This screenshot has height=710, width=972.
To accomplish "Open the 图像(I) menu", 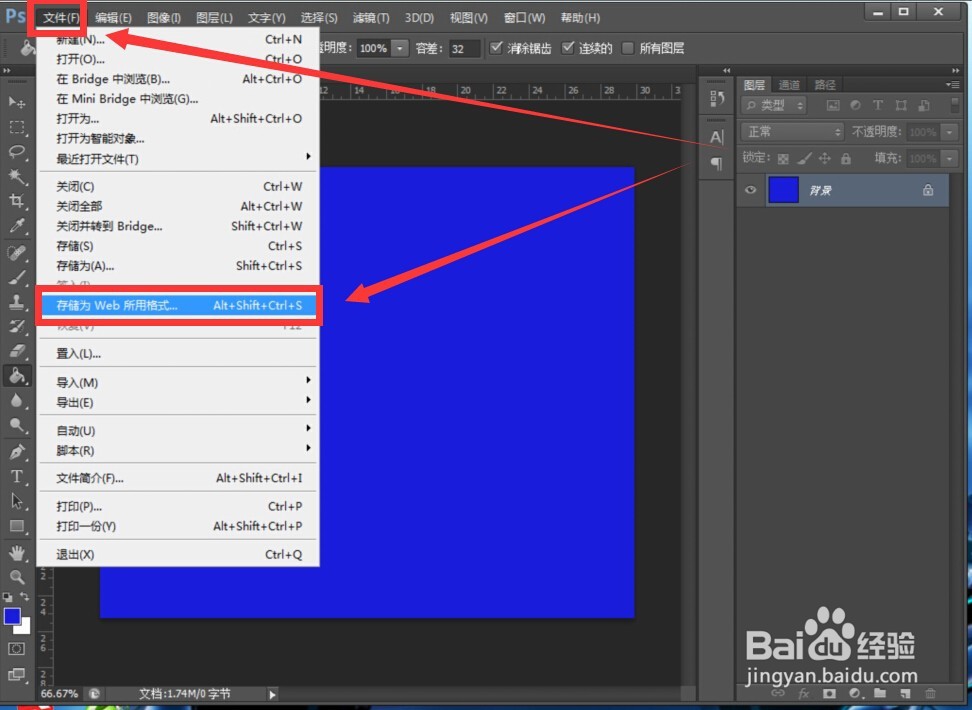I will [164, 18].
